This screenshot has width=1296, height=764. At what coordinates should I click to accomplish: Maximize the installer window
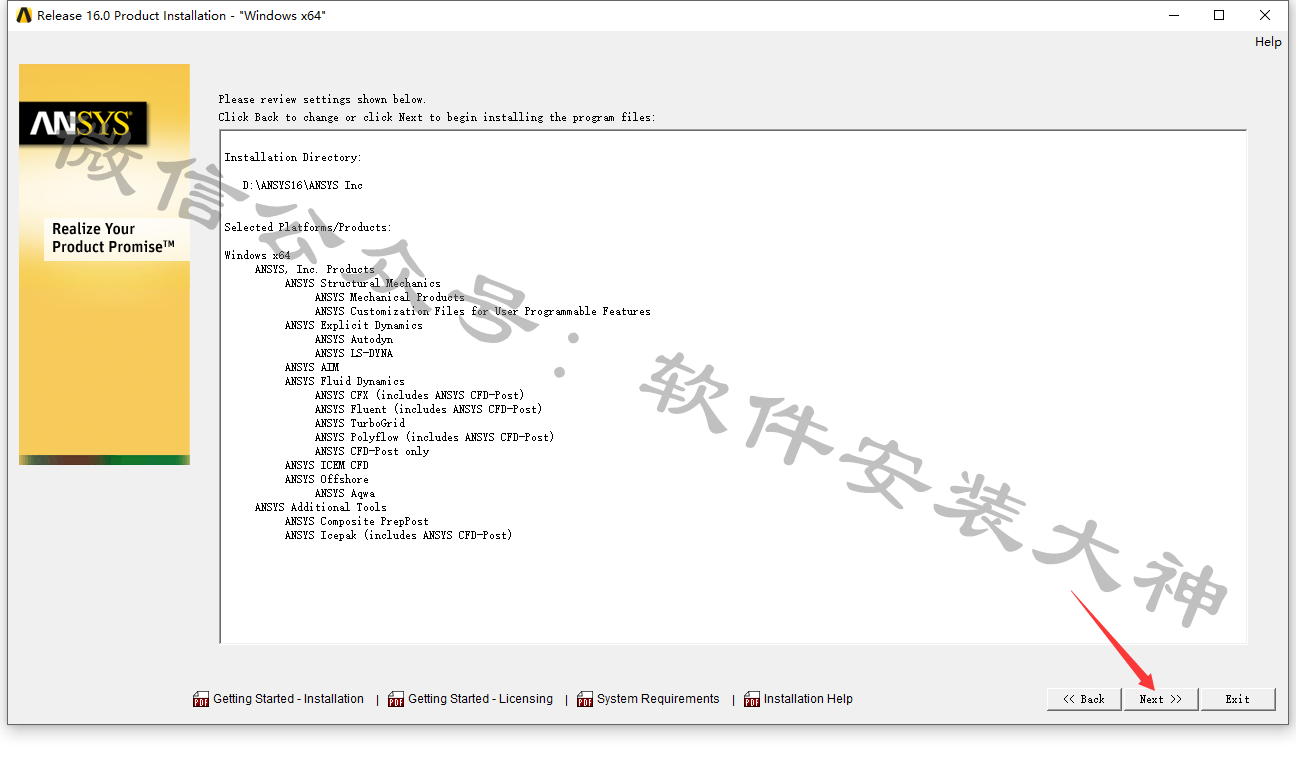tap(1219, 15)
